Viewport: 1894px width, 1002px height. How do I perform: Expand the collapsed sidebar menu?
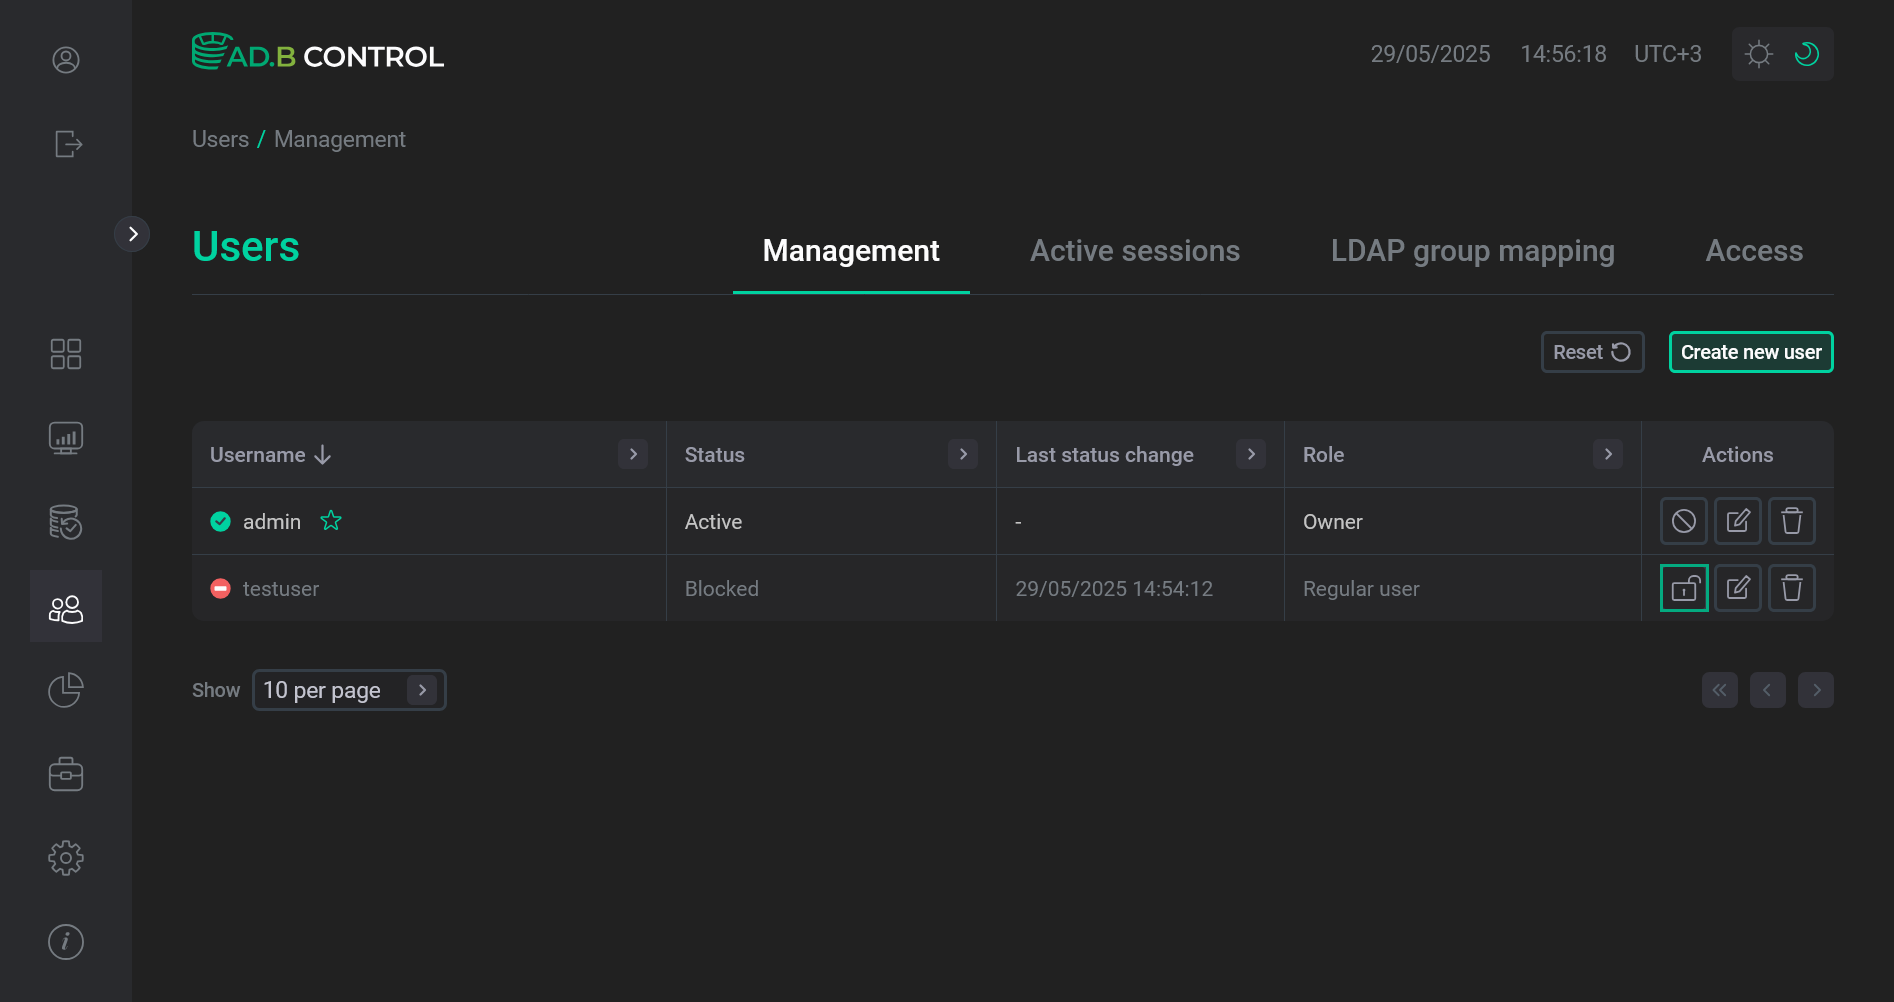pyautogui.click(x=132, y=234)
